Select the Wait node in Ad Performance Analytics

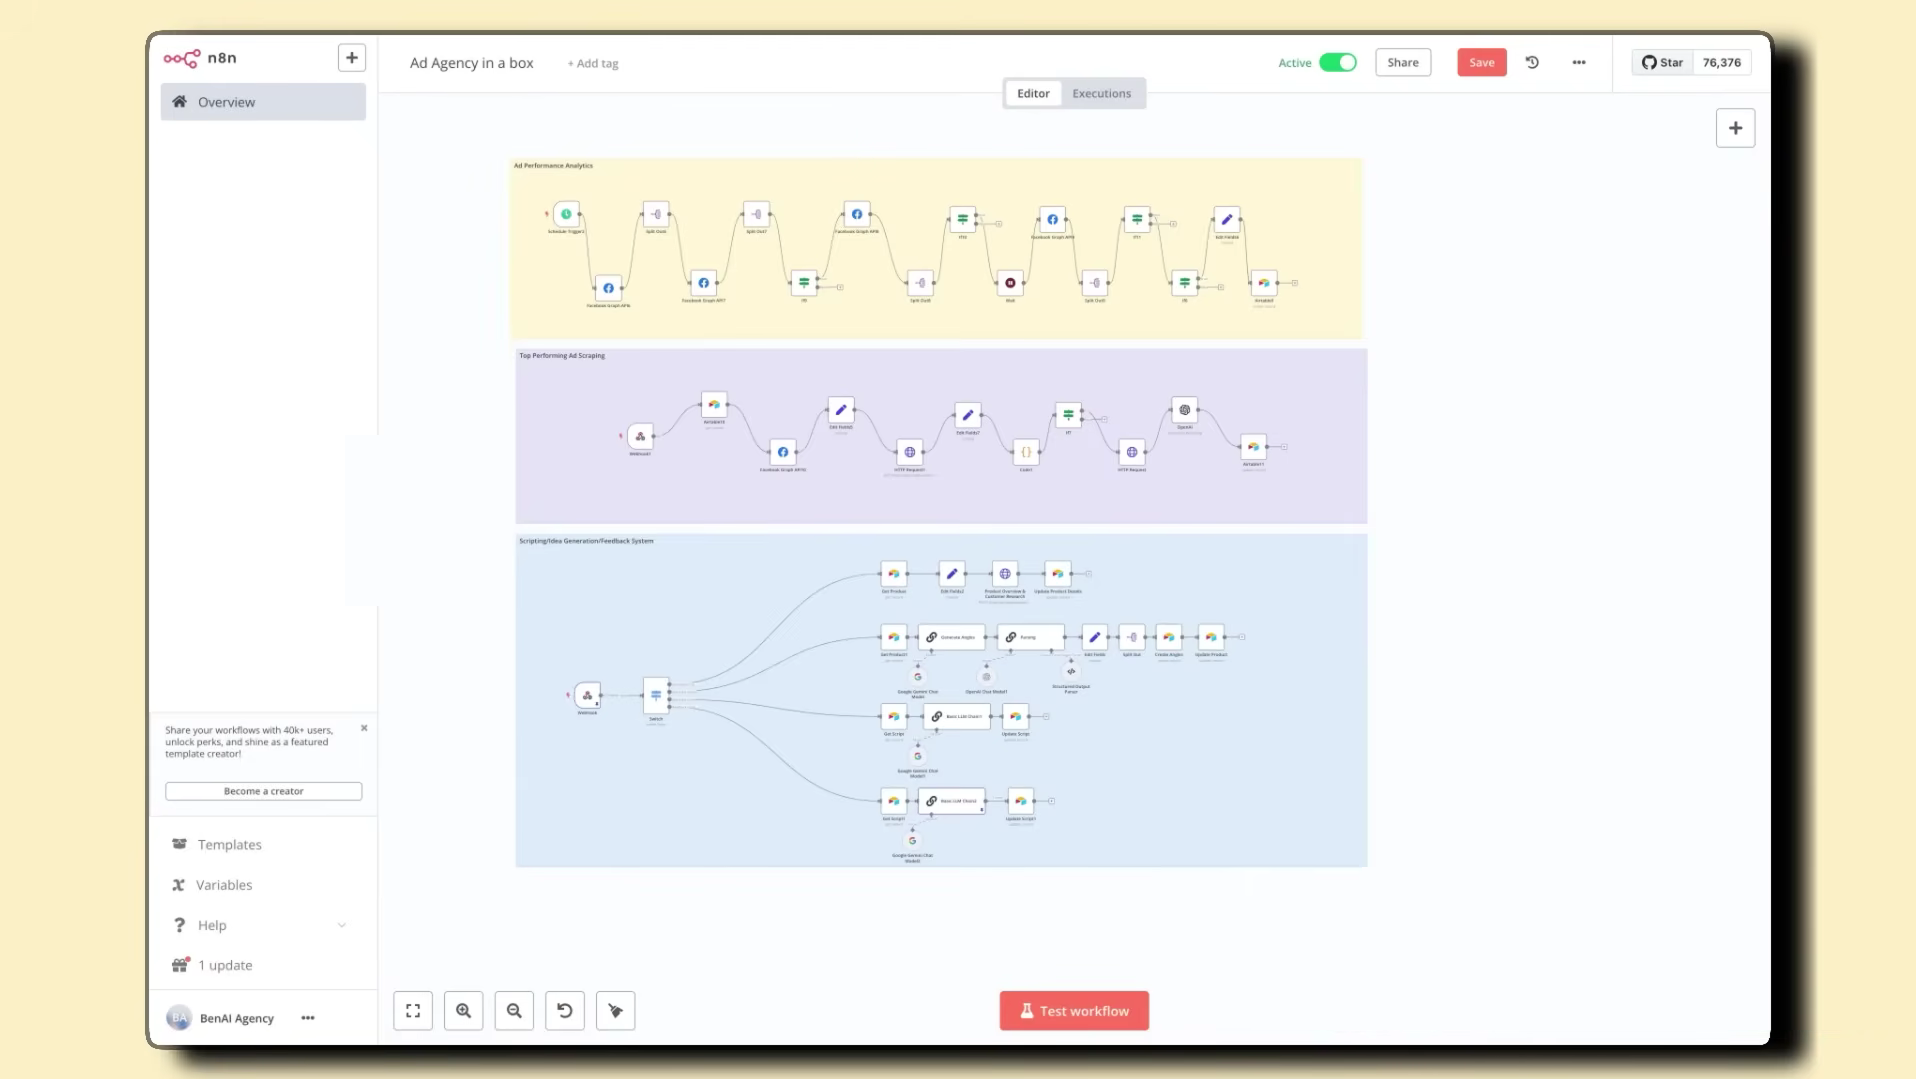coord(1010,283)
